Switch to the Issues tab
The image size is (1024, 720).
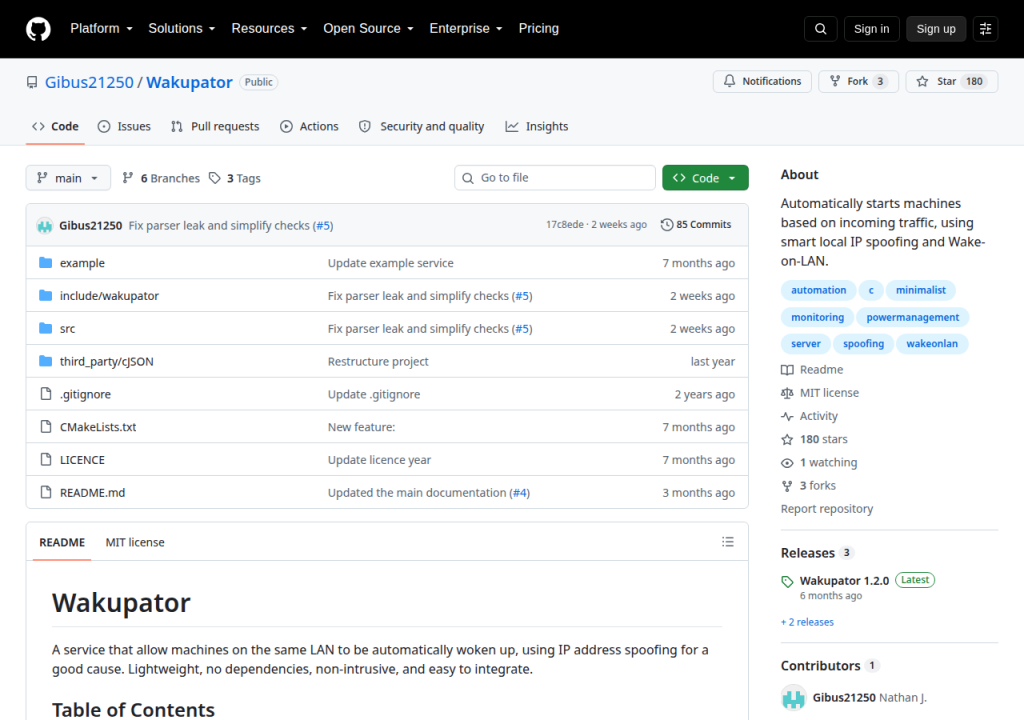pos(124,127)
